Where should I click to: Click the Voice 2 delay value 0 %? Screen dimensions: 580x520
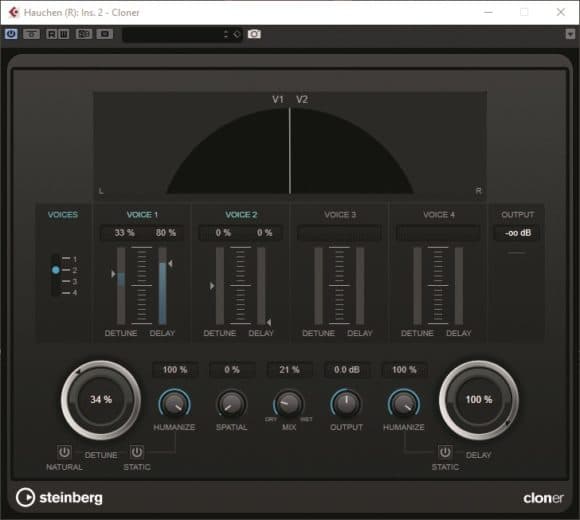coord(264,233)
